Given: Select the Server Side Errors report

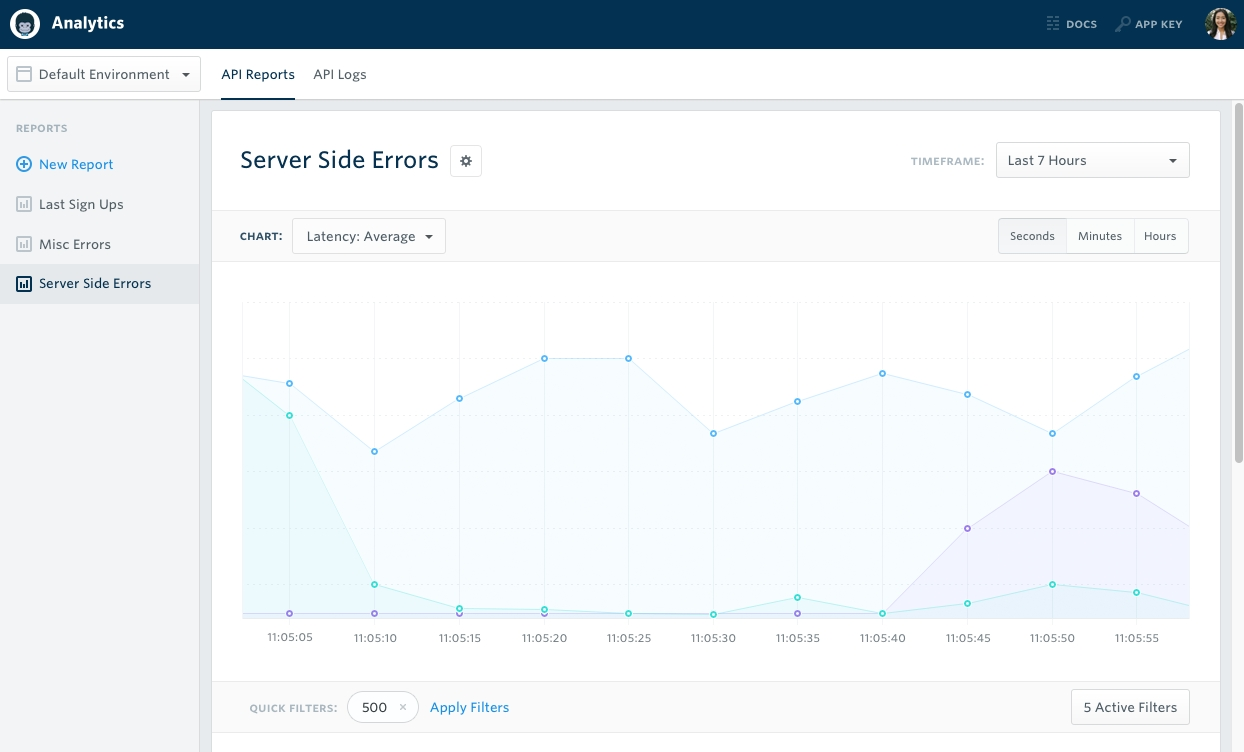Looking at the screenshot, I should click(95, 284).
